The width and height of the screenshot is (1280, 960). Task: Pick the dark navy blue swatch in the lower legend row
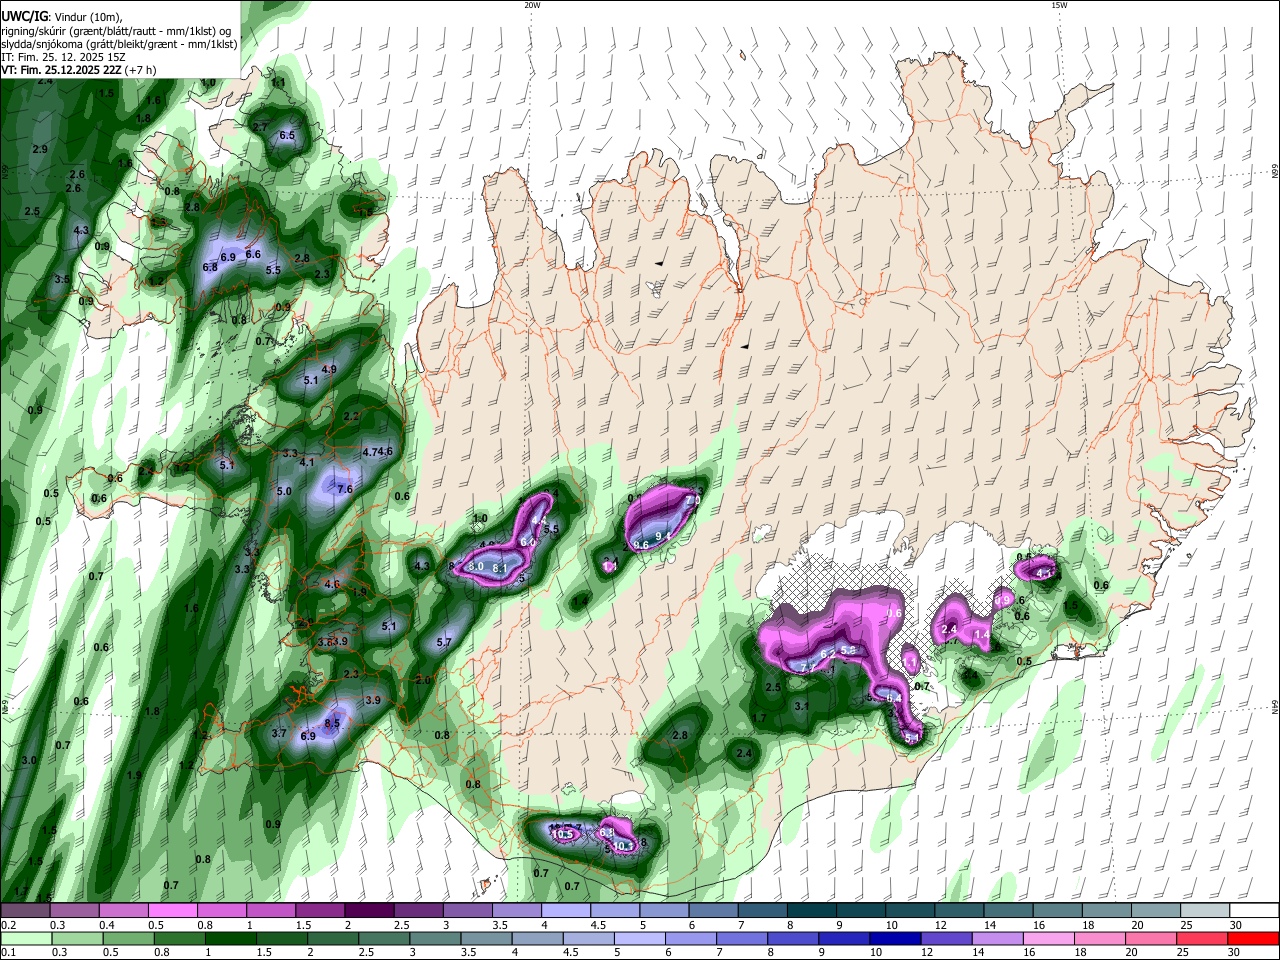tap(895, 939)
